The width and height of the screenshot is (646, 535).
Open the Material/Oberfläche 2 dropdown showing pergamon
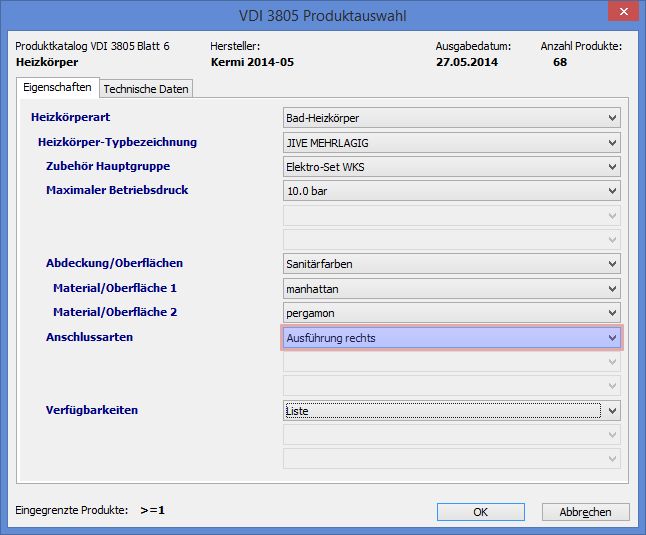click(452, 313)
